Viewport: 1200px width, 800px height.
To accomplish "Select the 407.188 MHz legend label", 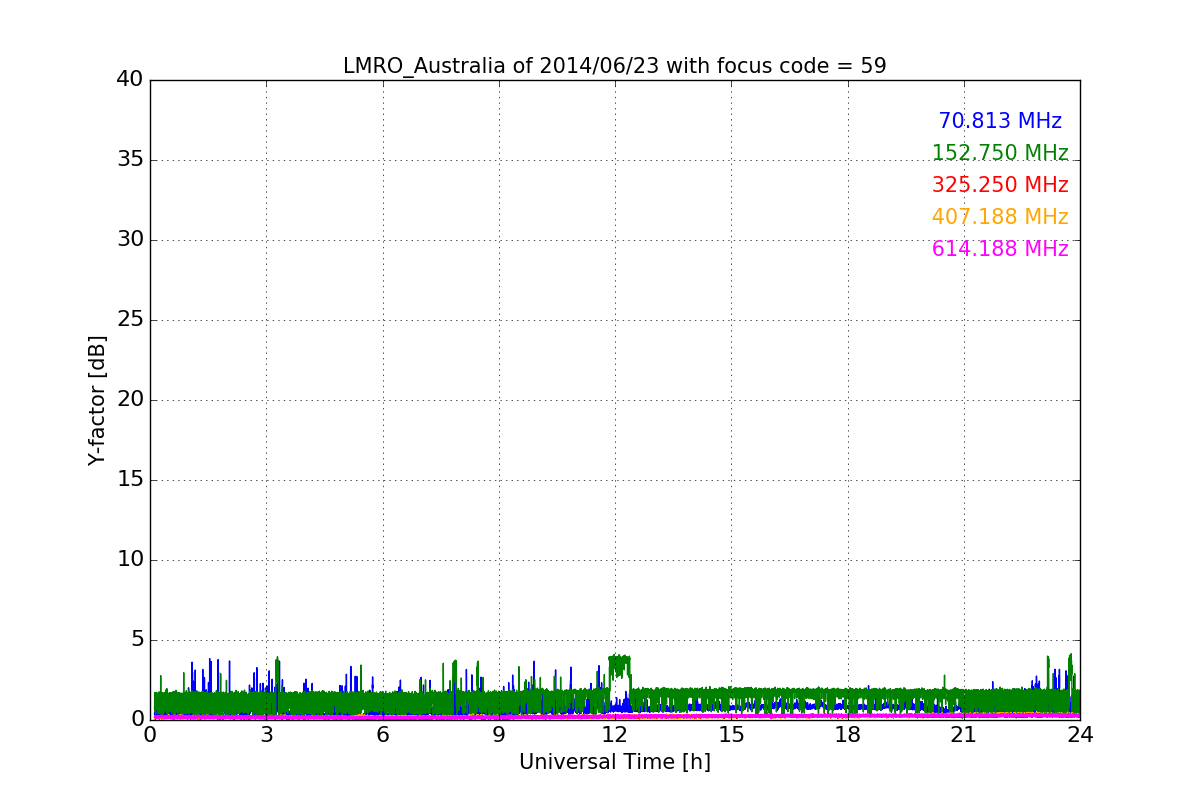I will 1000,217.
